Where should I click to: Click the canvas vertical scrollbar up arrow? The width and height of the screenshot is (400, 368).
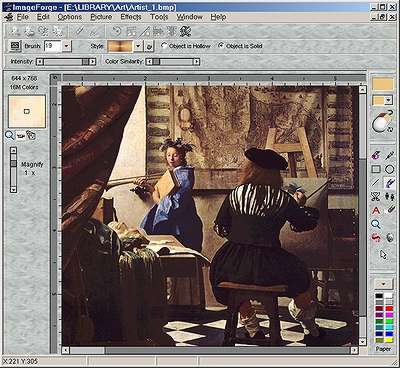pyautogui.click(x=363, y=89)
